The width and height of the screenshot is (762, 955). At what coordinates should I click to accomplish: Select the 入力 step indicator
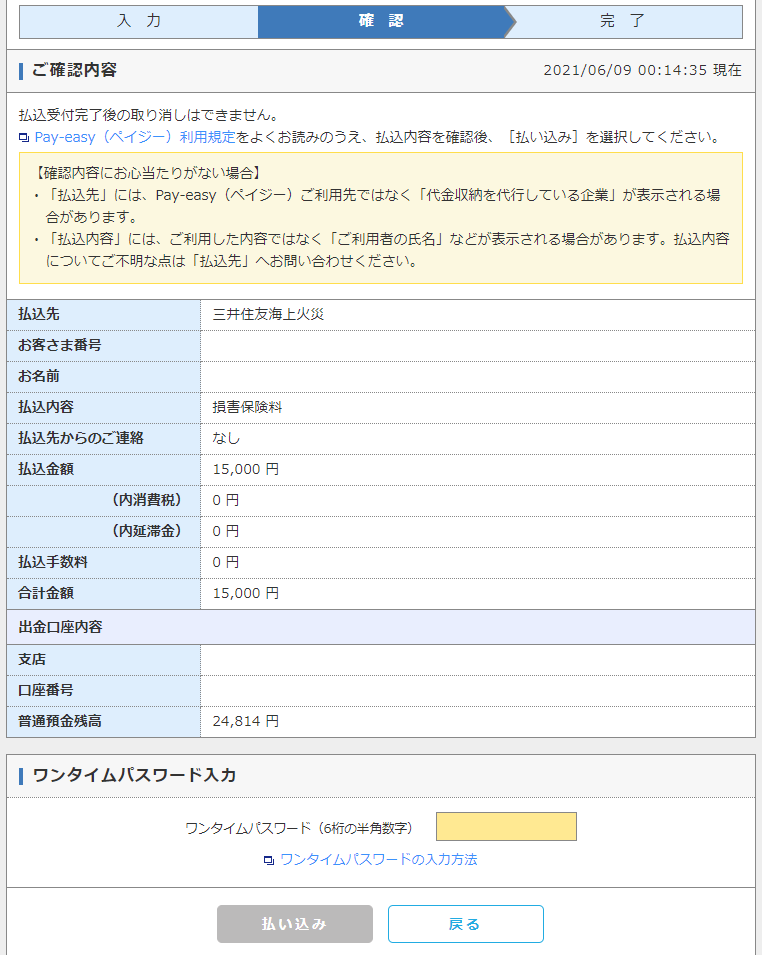140,21
